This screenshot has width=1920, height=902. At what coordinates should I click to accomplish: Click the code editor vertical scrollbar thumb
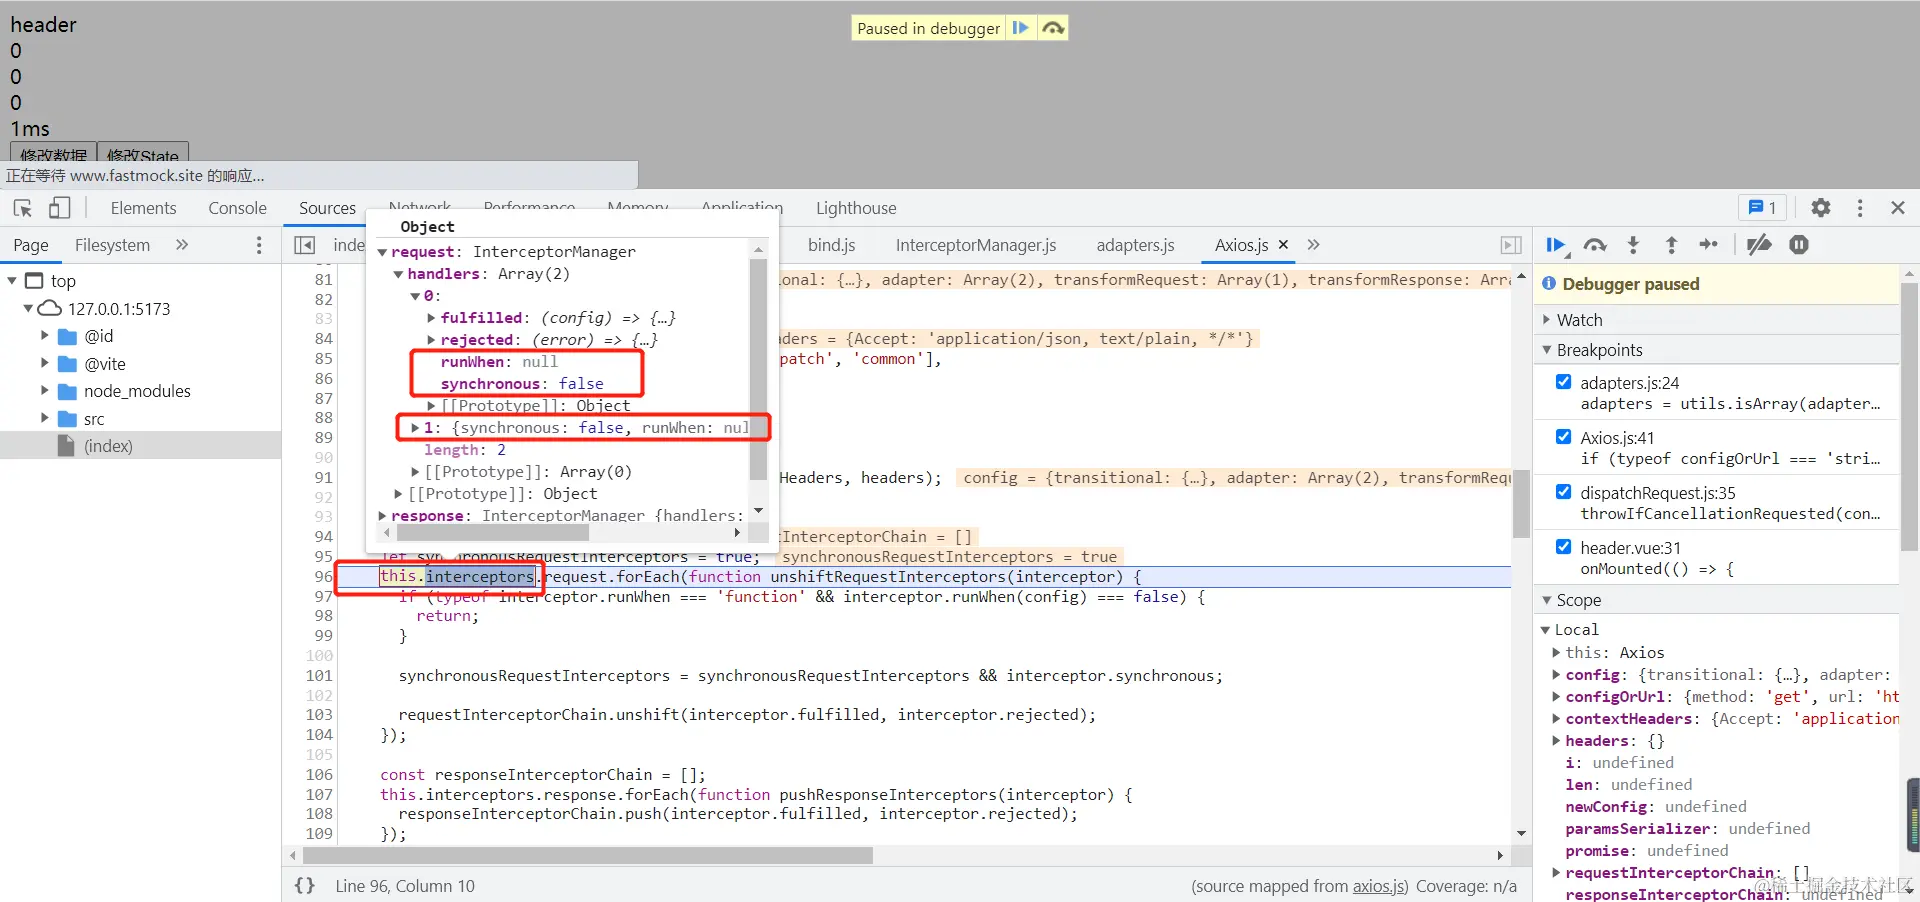(1521, 503)
